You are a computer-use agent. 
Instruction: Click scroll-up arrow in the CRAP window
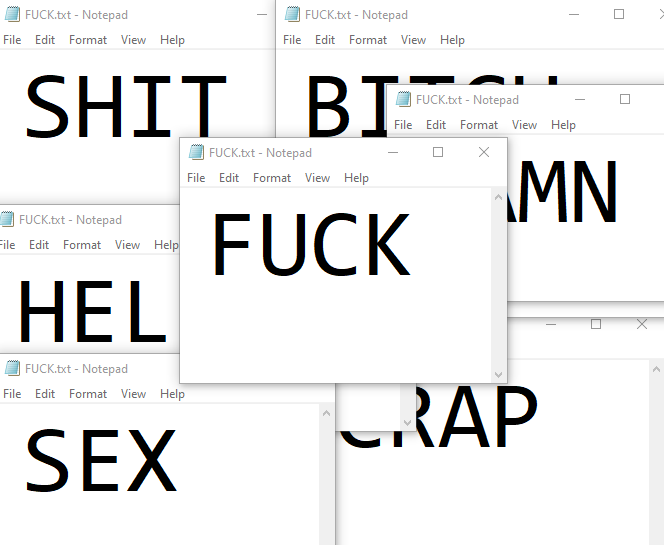pyautogui.click(x=656, y=369)
